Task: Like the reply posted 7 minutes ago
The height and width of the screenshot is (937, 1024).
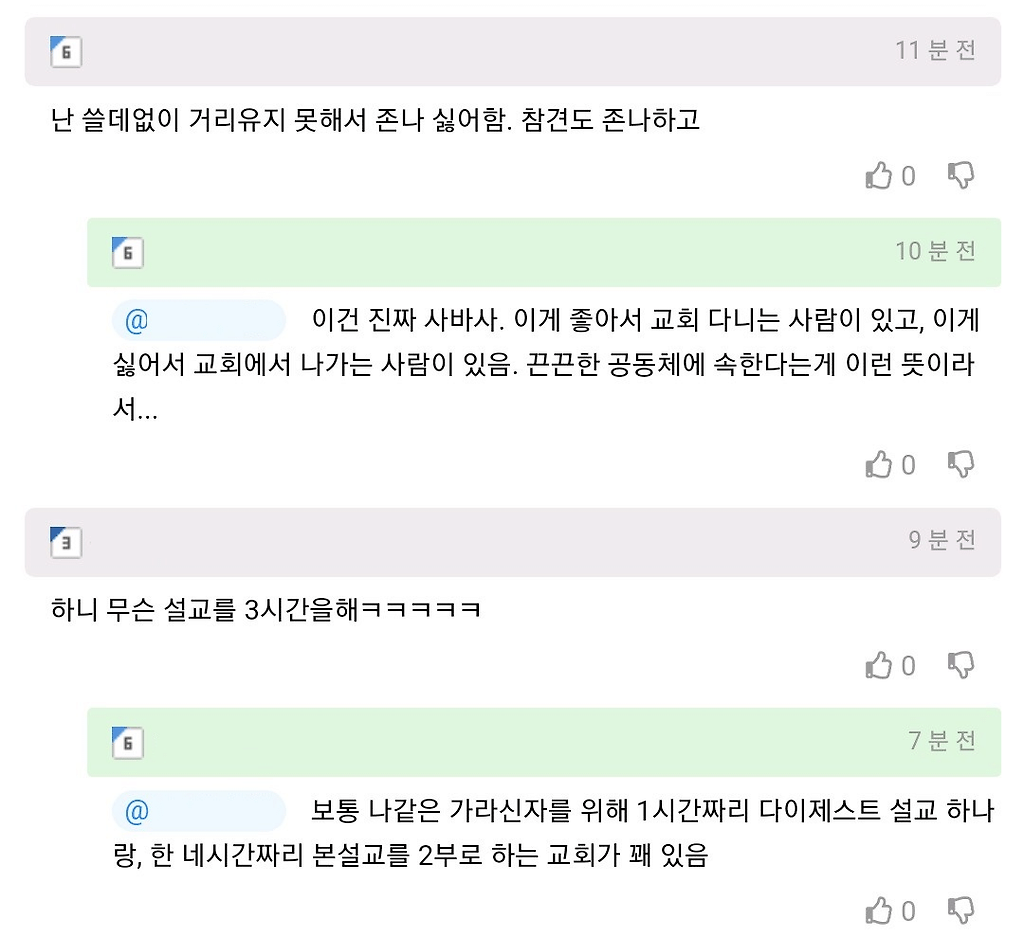Action: click(x=878, y=910)
